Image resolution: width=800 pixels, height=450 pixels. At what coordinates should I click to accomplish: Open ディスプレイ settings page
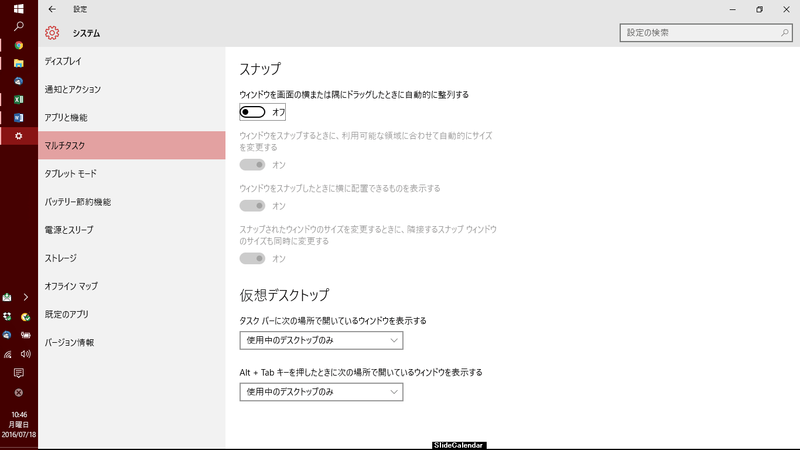click(x=132, y=61)
